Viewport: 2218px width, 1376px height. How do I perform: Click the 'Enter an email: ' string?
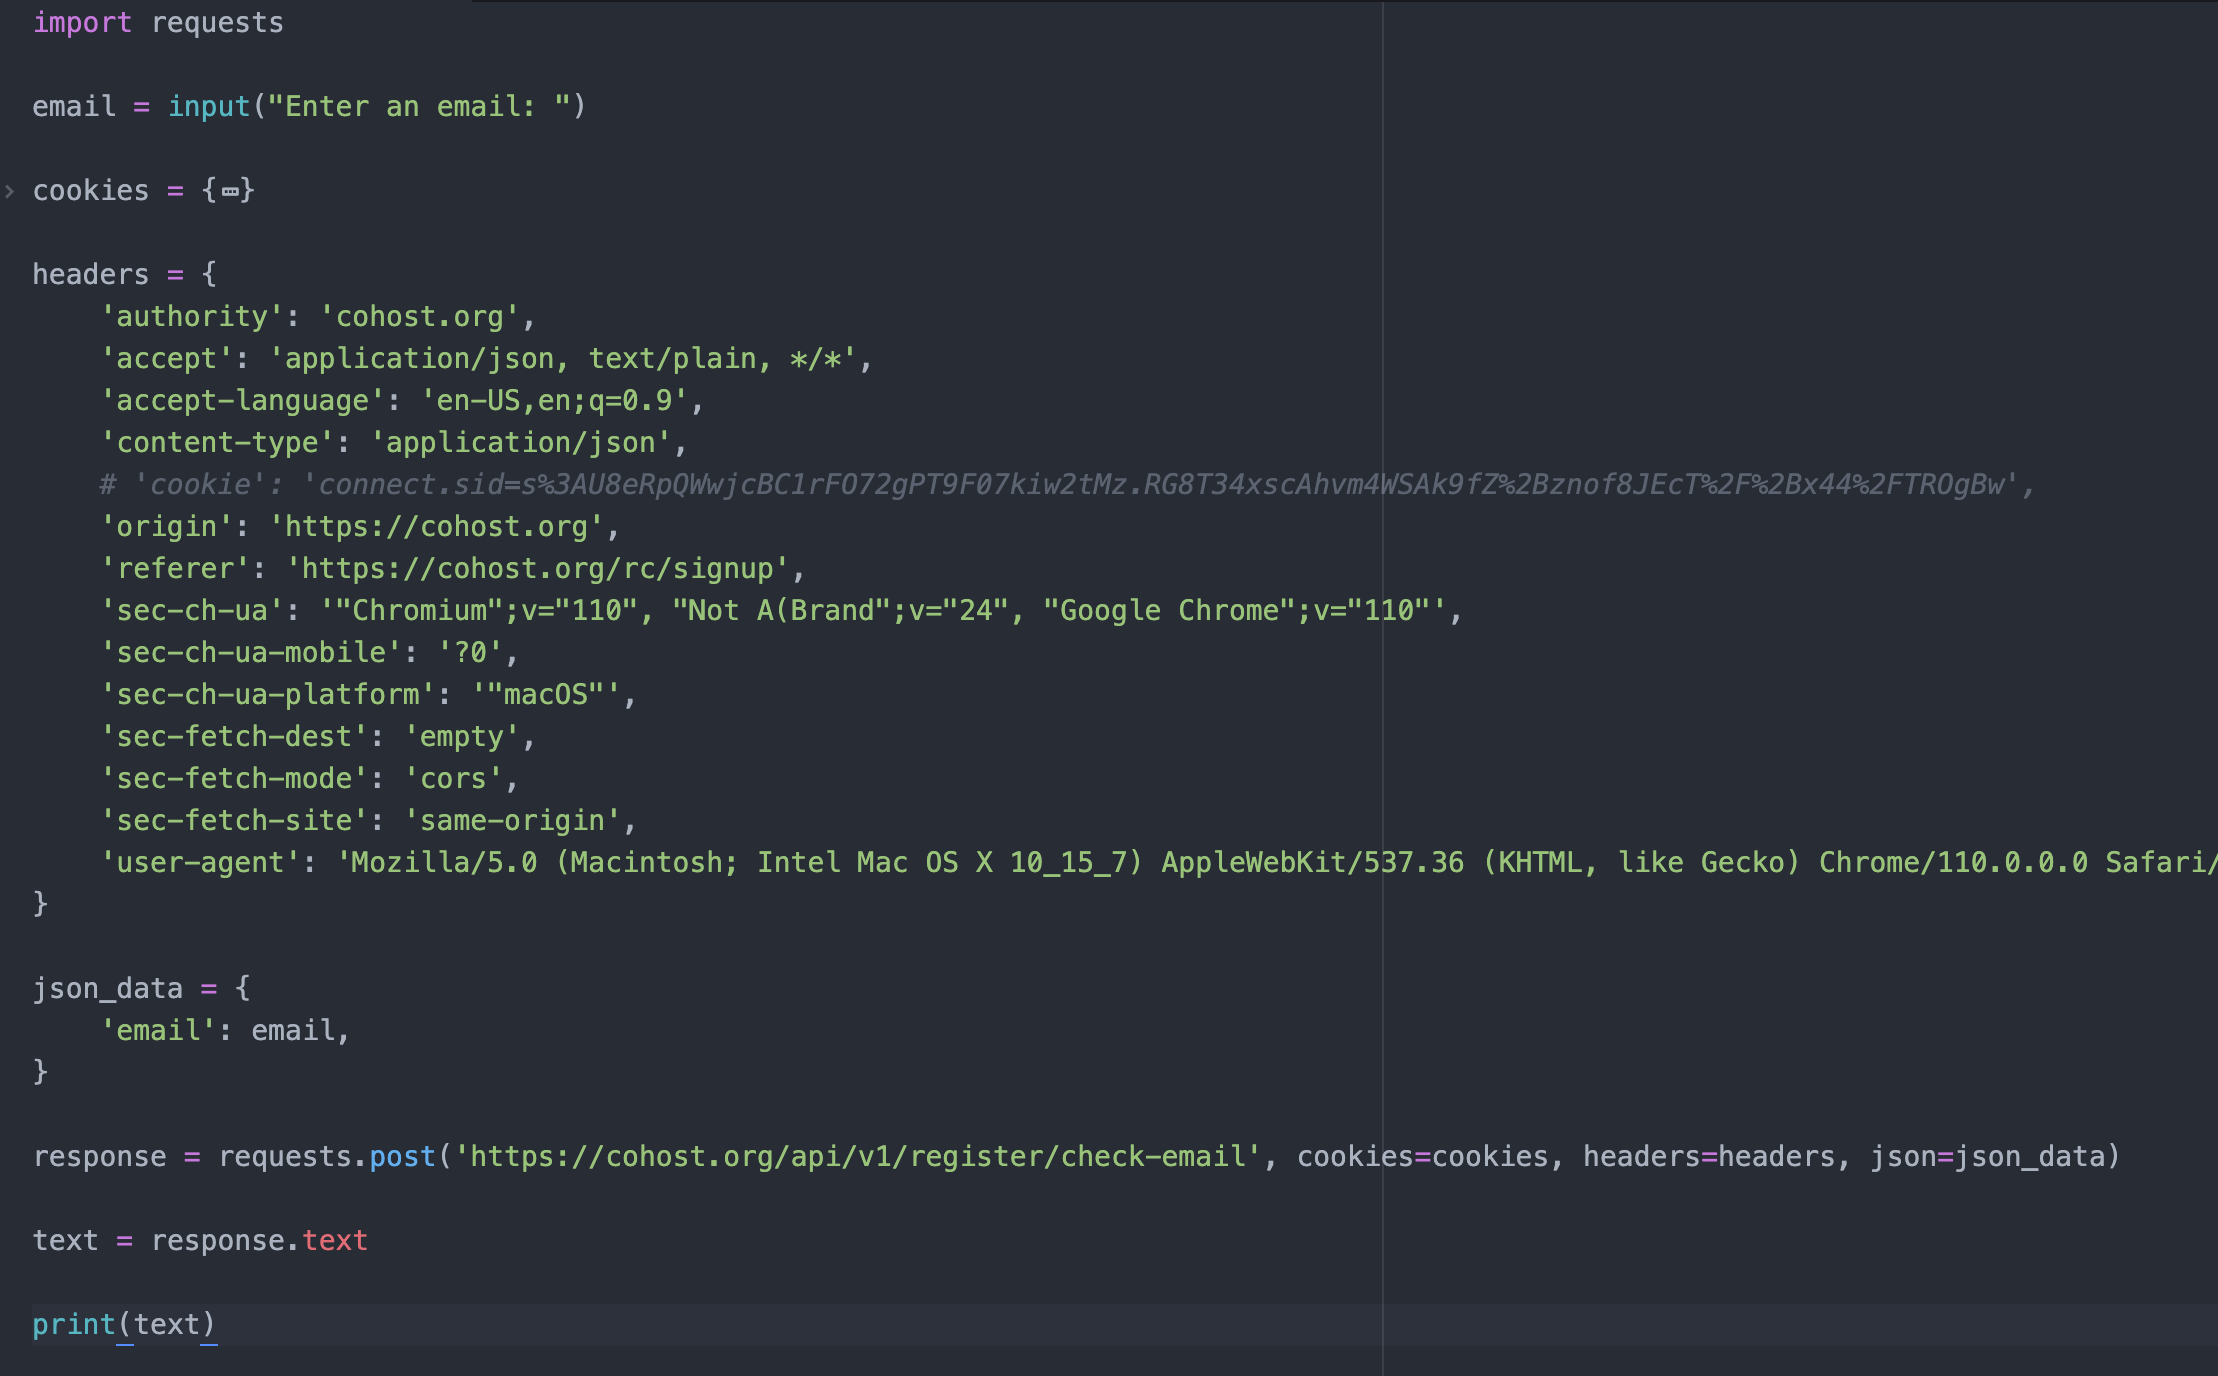coord(419,106)
